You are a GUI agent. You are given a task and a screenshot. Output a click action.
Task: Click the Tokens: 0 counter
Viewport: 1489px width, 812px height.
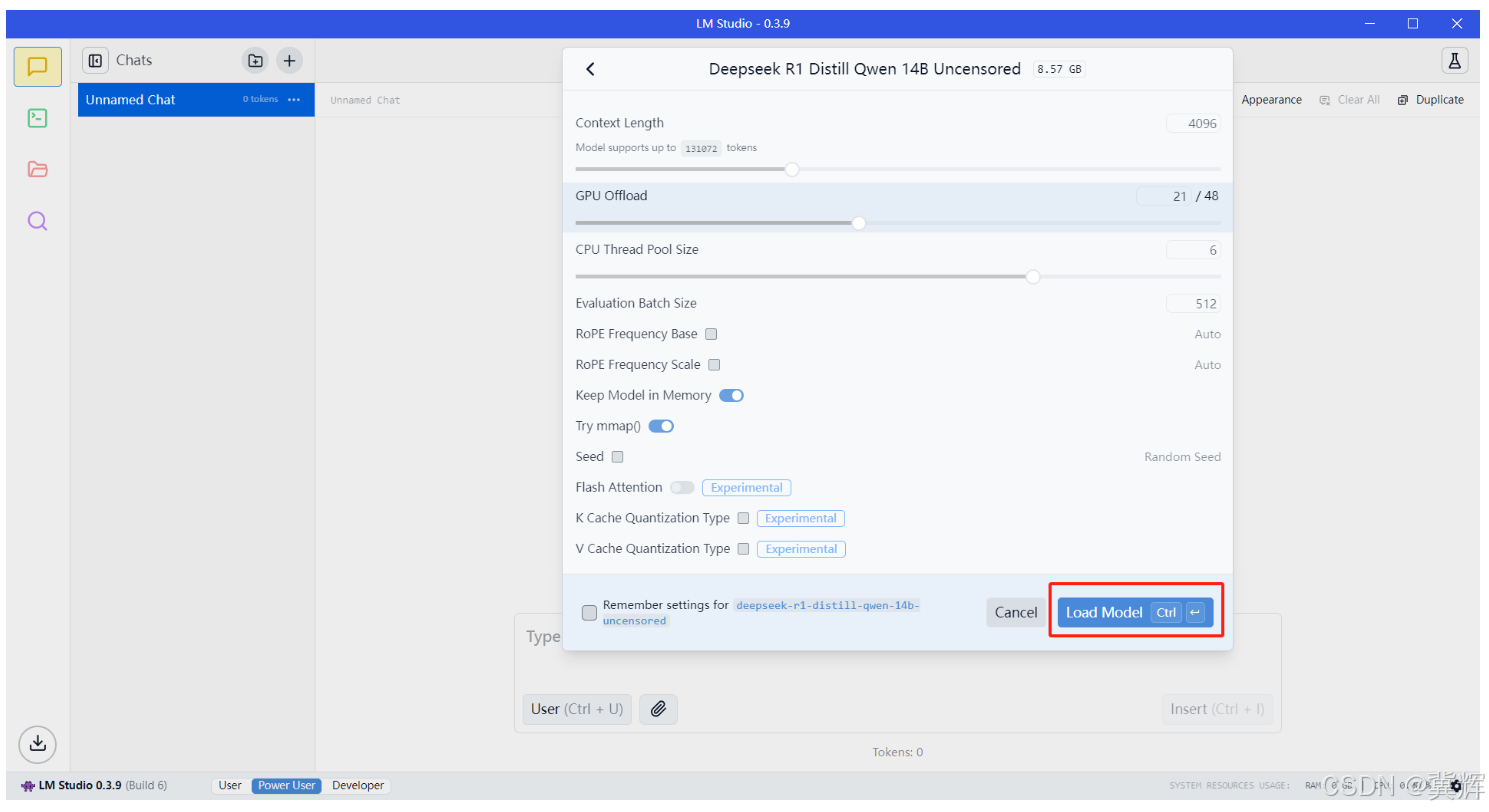tap(897, 752)
